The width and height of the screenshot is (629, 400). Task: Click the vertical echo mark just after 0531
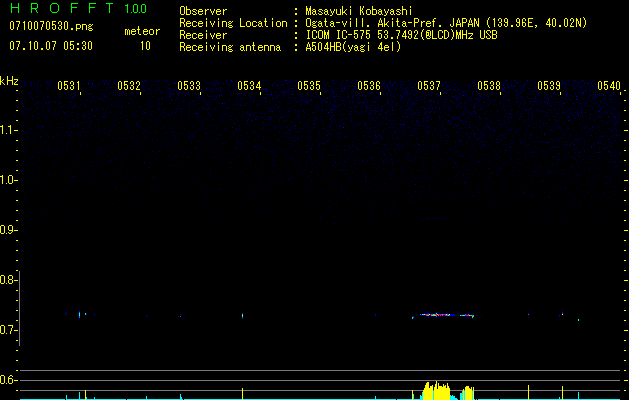[79, 314]
